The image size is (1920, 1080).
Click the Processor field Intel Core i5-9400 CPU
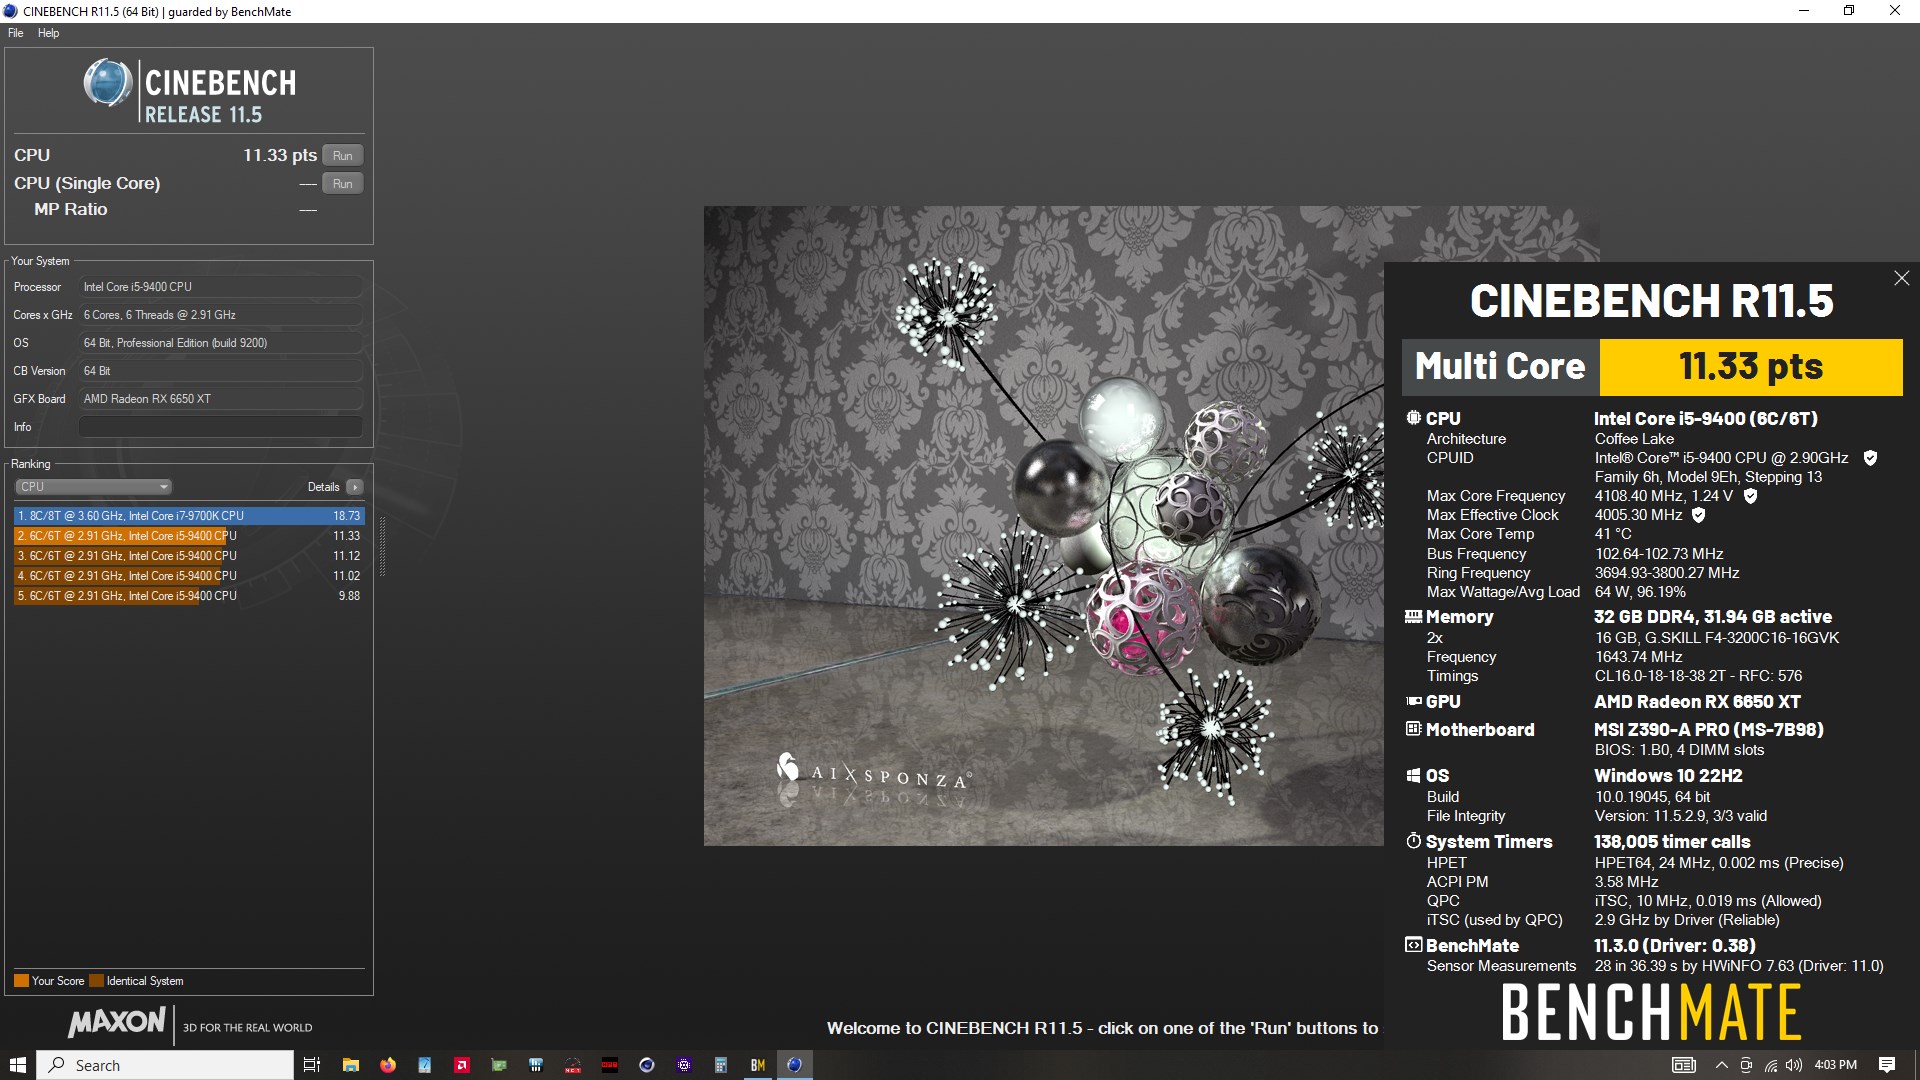(x=221, y=287)
